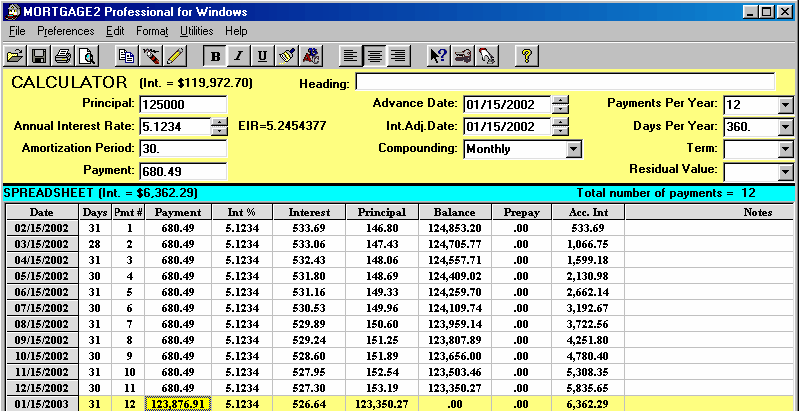Open the Utilities menu
The height and width of the screenshot is (411, 799).
196,31
